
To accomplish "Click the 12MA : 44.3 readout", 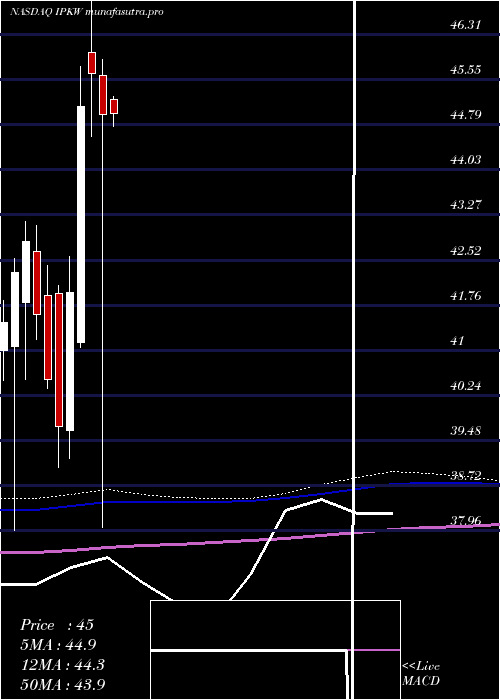I will pyautogui.click(x=62, y=665).
